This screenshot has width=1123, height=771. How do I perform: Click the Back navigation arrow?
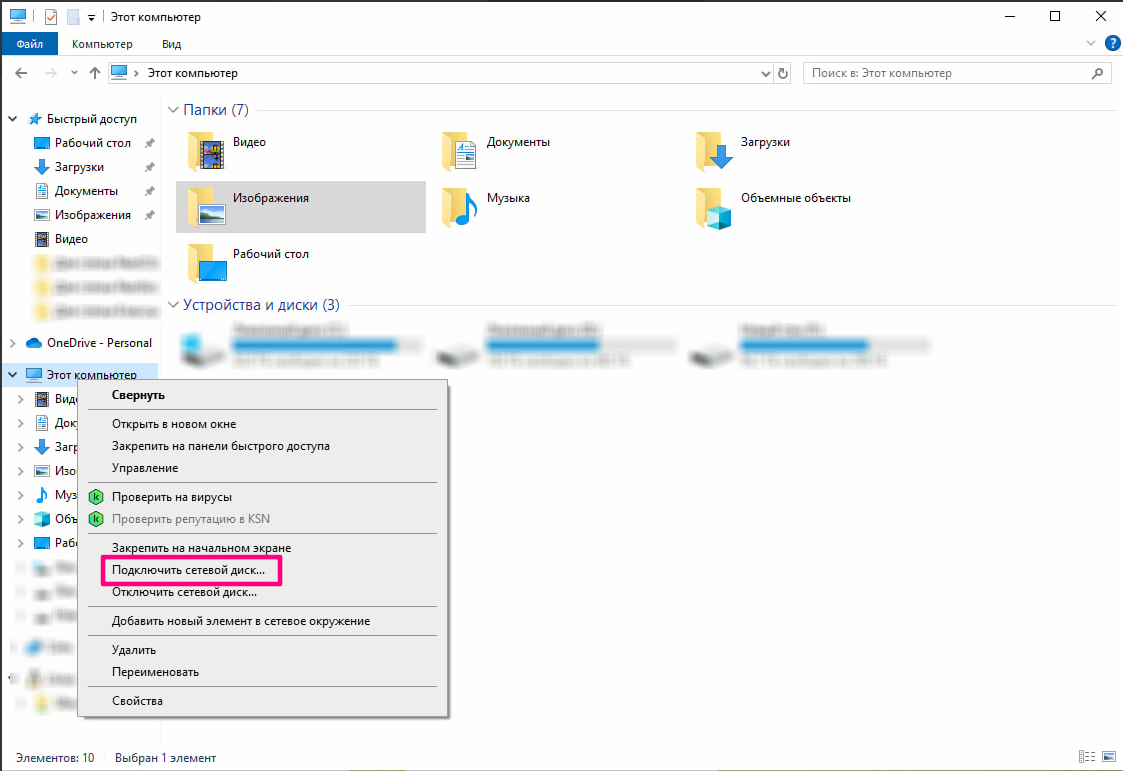pos(21,73)
